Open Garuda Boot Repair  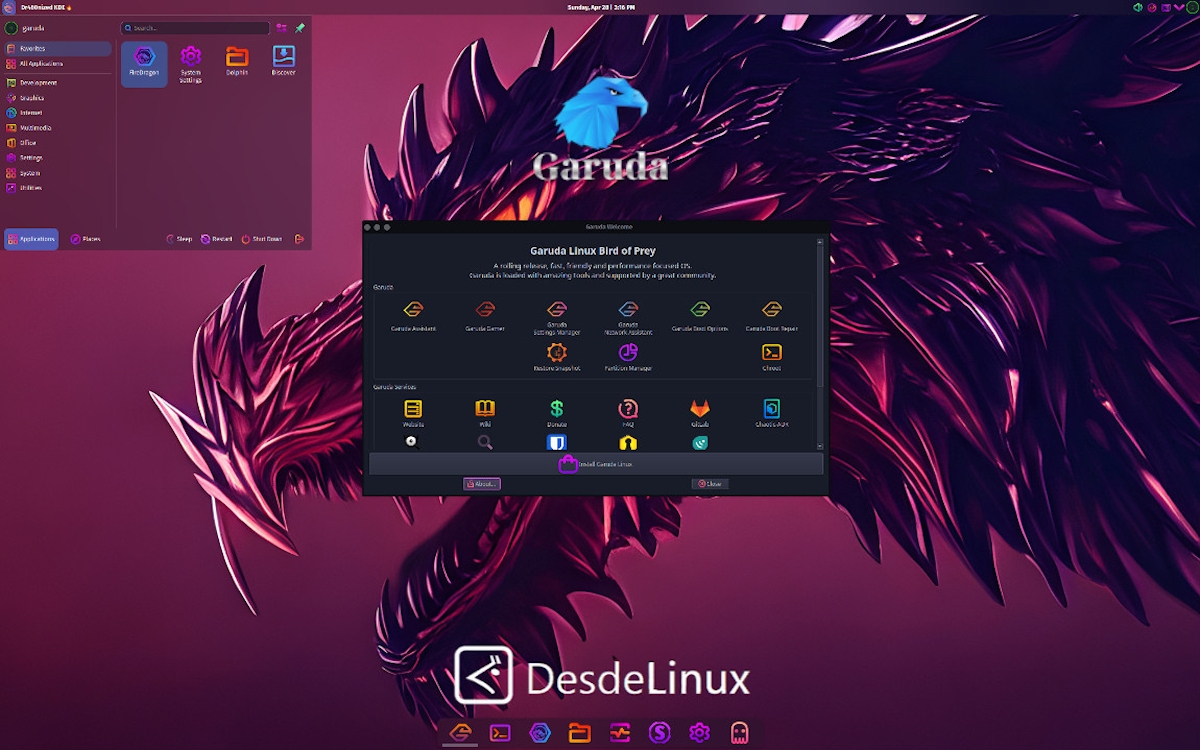point(771,311)
